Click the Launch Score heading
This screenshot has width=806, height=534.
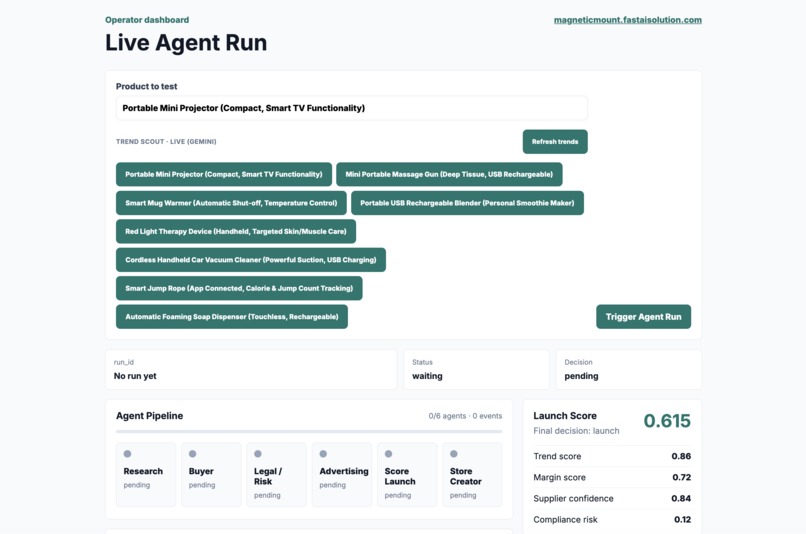(565, 416)
